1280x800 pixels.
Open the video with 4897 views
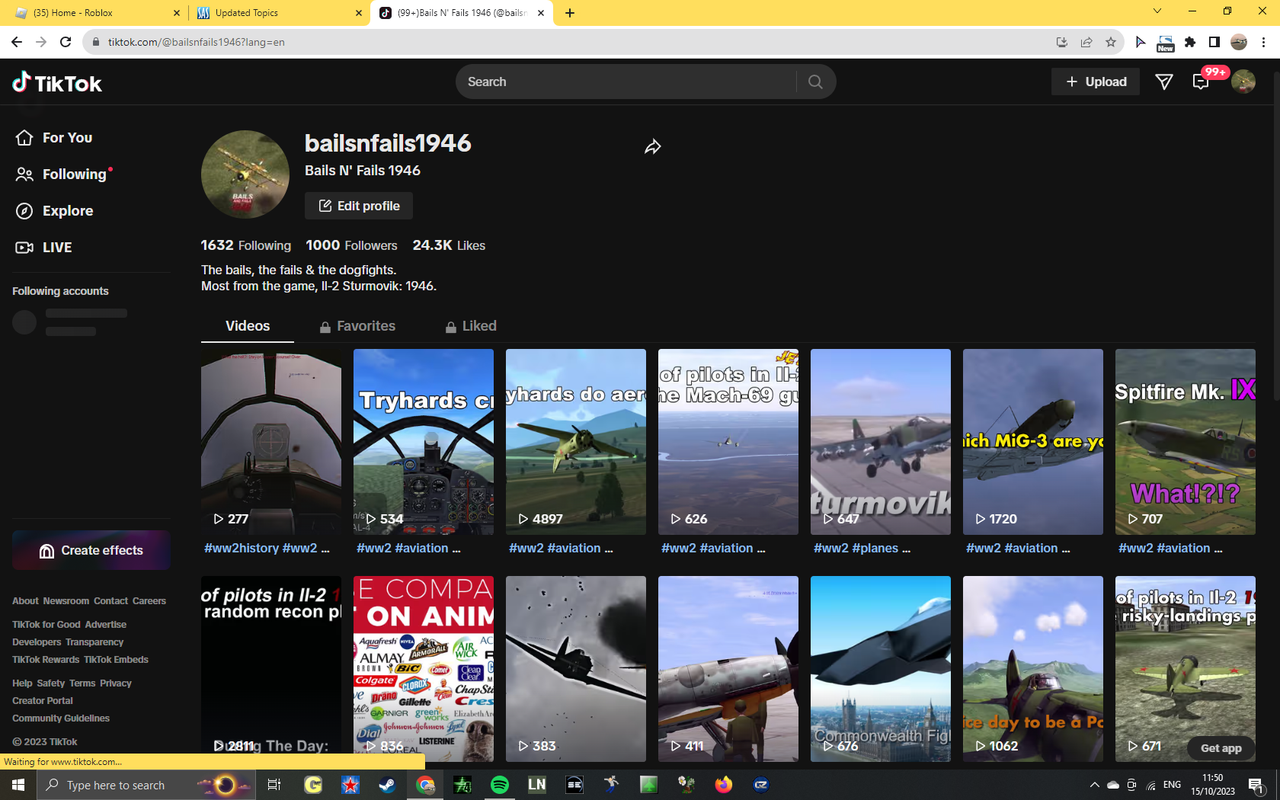576,442
